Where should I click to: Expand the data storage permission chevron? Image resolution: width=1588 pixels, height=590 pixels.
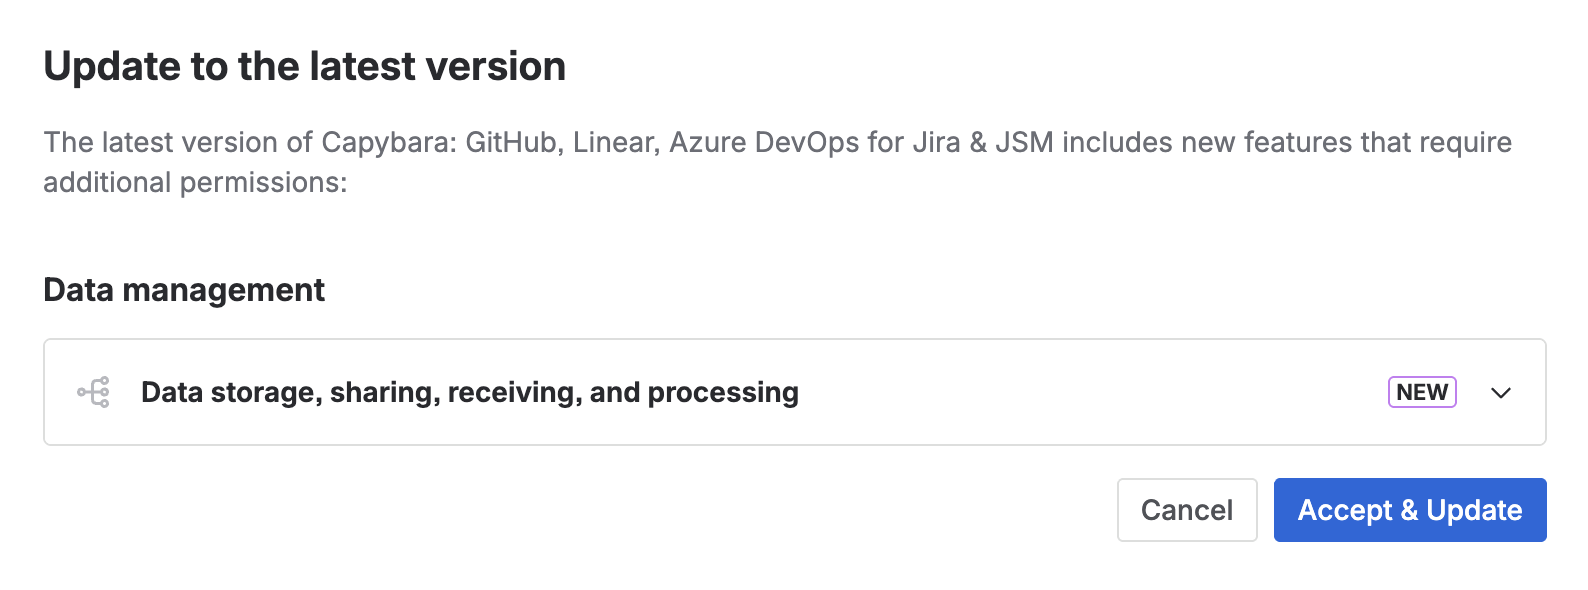1500,393
